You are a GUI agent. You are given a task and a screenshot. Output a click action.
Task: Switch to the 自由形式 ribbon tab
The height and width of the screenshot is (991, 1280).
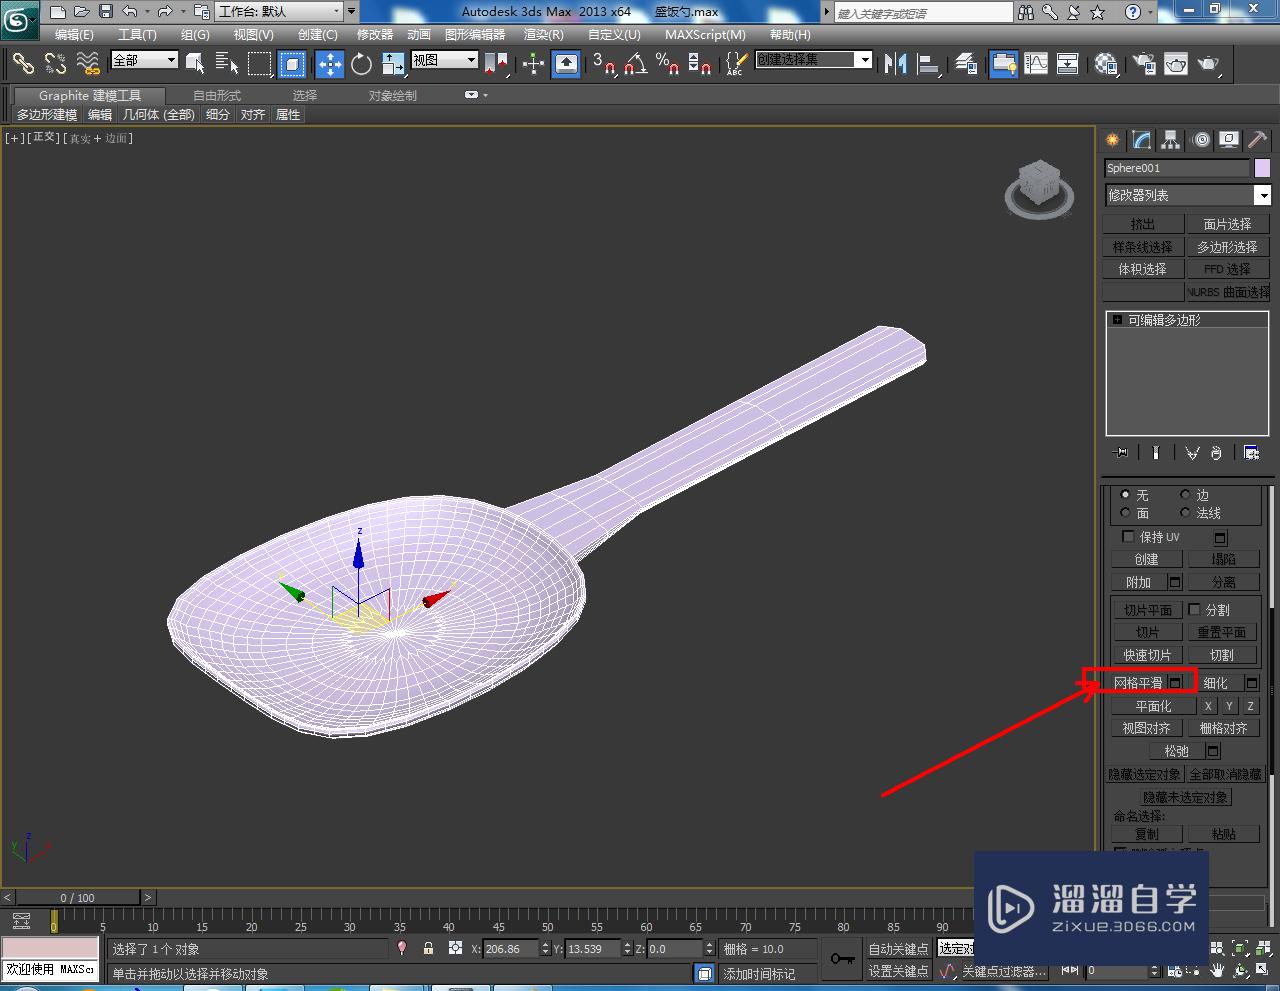217,95
